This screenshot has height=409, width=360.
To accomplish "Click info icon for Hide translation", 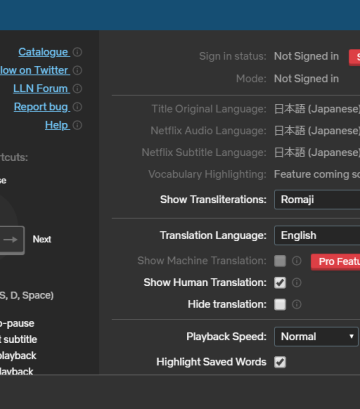I will [x=297, y=304].
